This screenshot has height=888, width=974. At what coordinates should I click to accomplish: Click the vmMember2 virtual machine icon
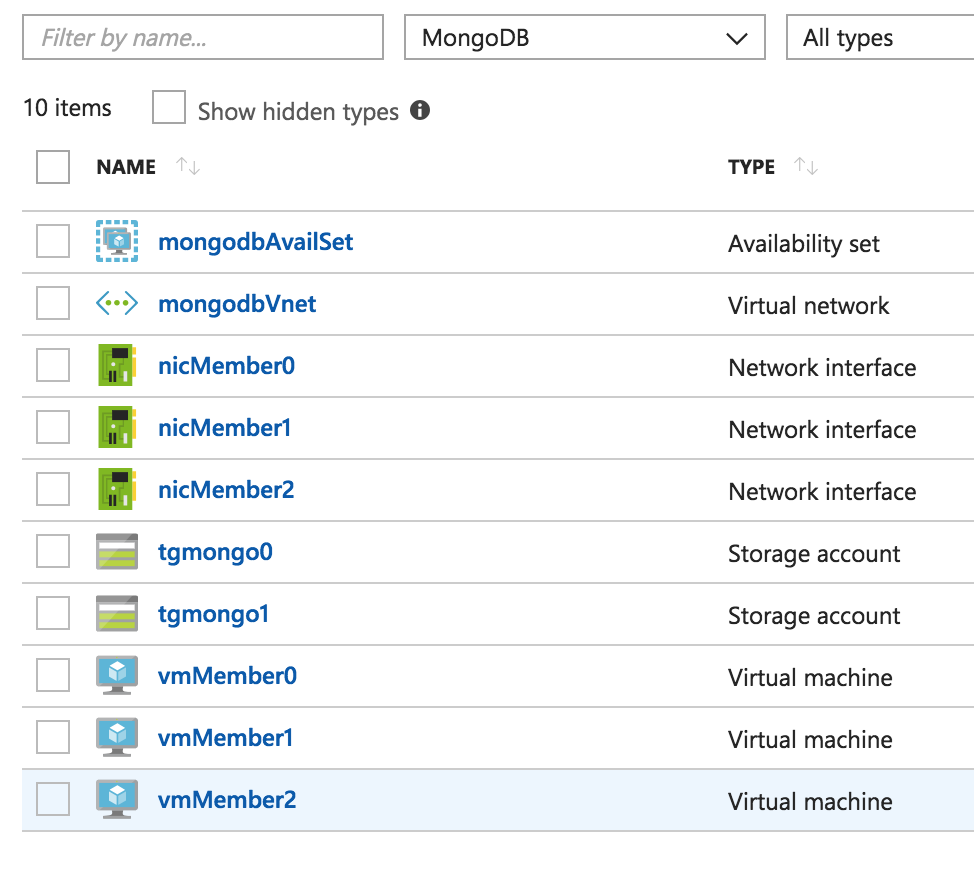pos(117,799)
